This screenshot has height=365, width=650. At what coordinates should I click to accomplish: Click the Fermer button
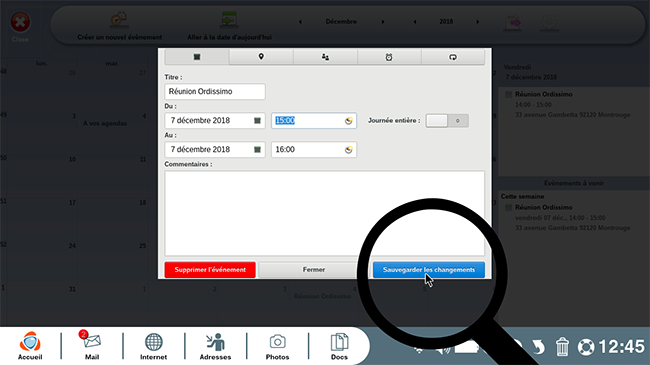(x=314, y=270)
